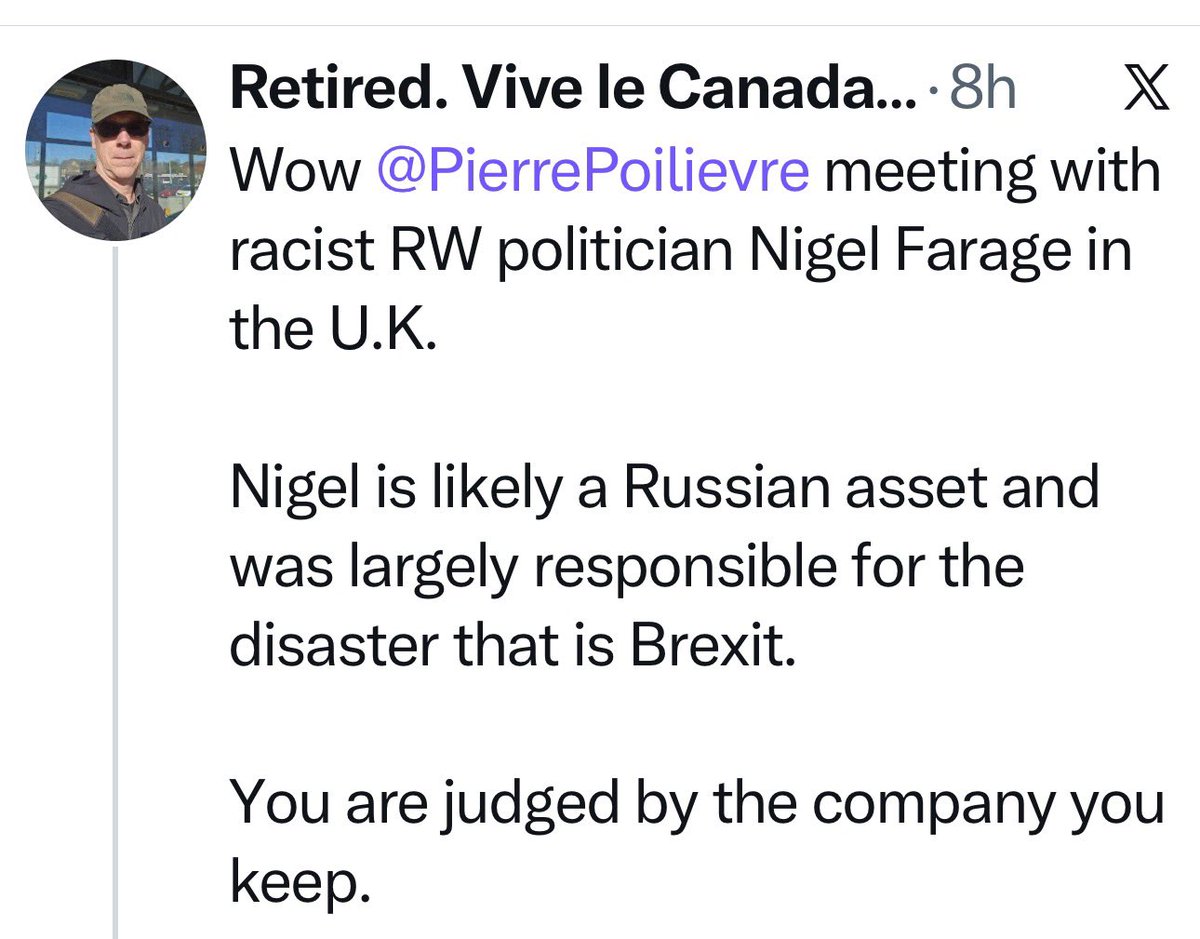Click the sunglasses in the avatar photo
1200x939 pixels.
pyautogui.click(x=121, y=128)
